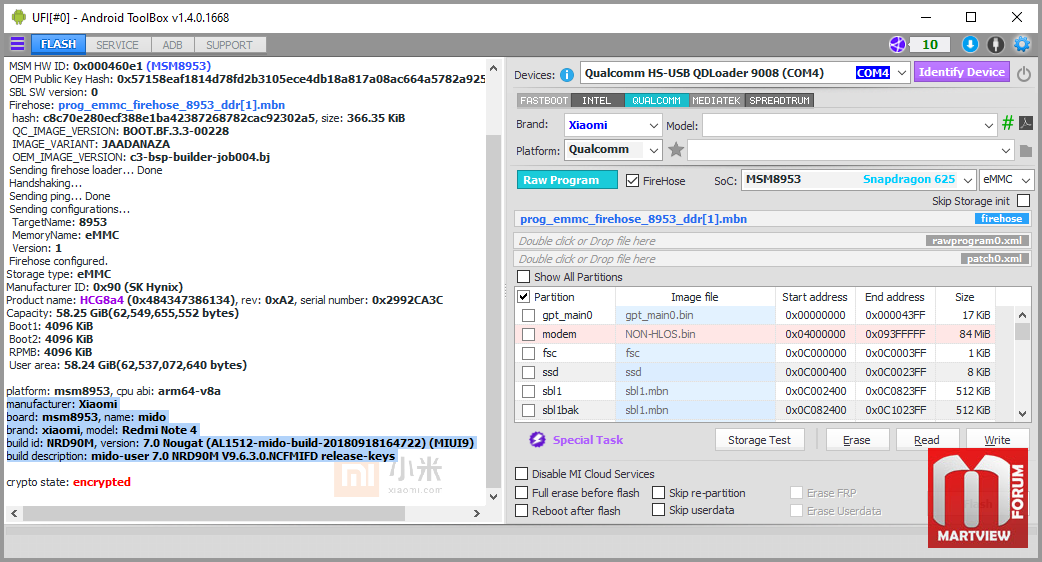This screenshot has height=562, width=1042.
Task: Click the blue download update icon
Action: point(970,45)
